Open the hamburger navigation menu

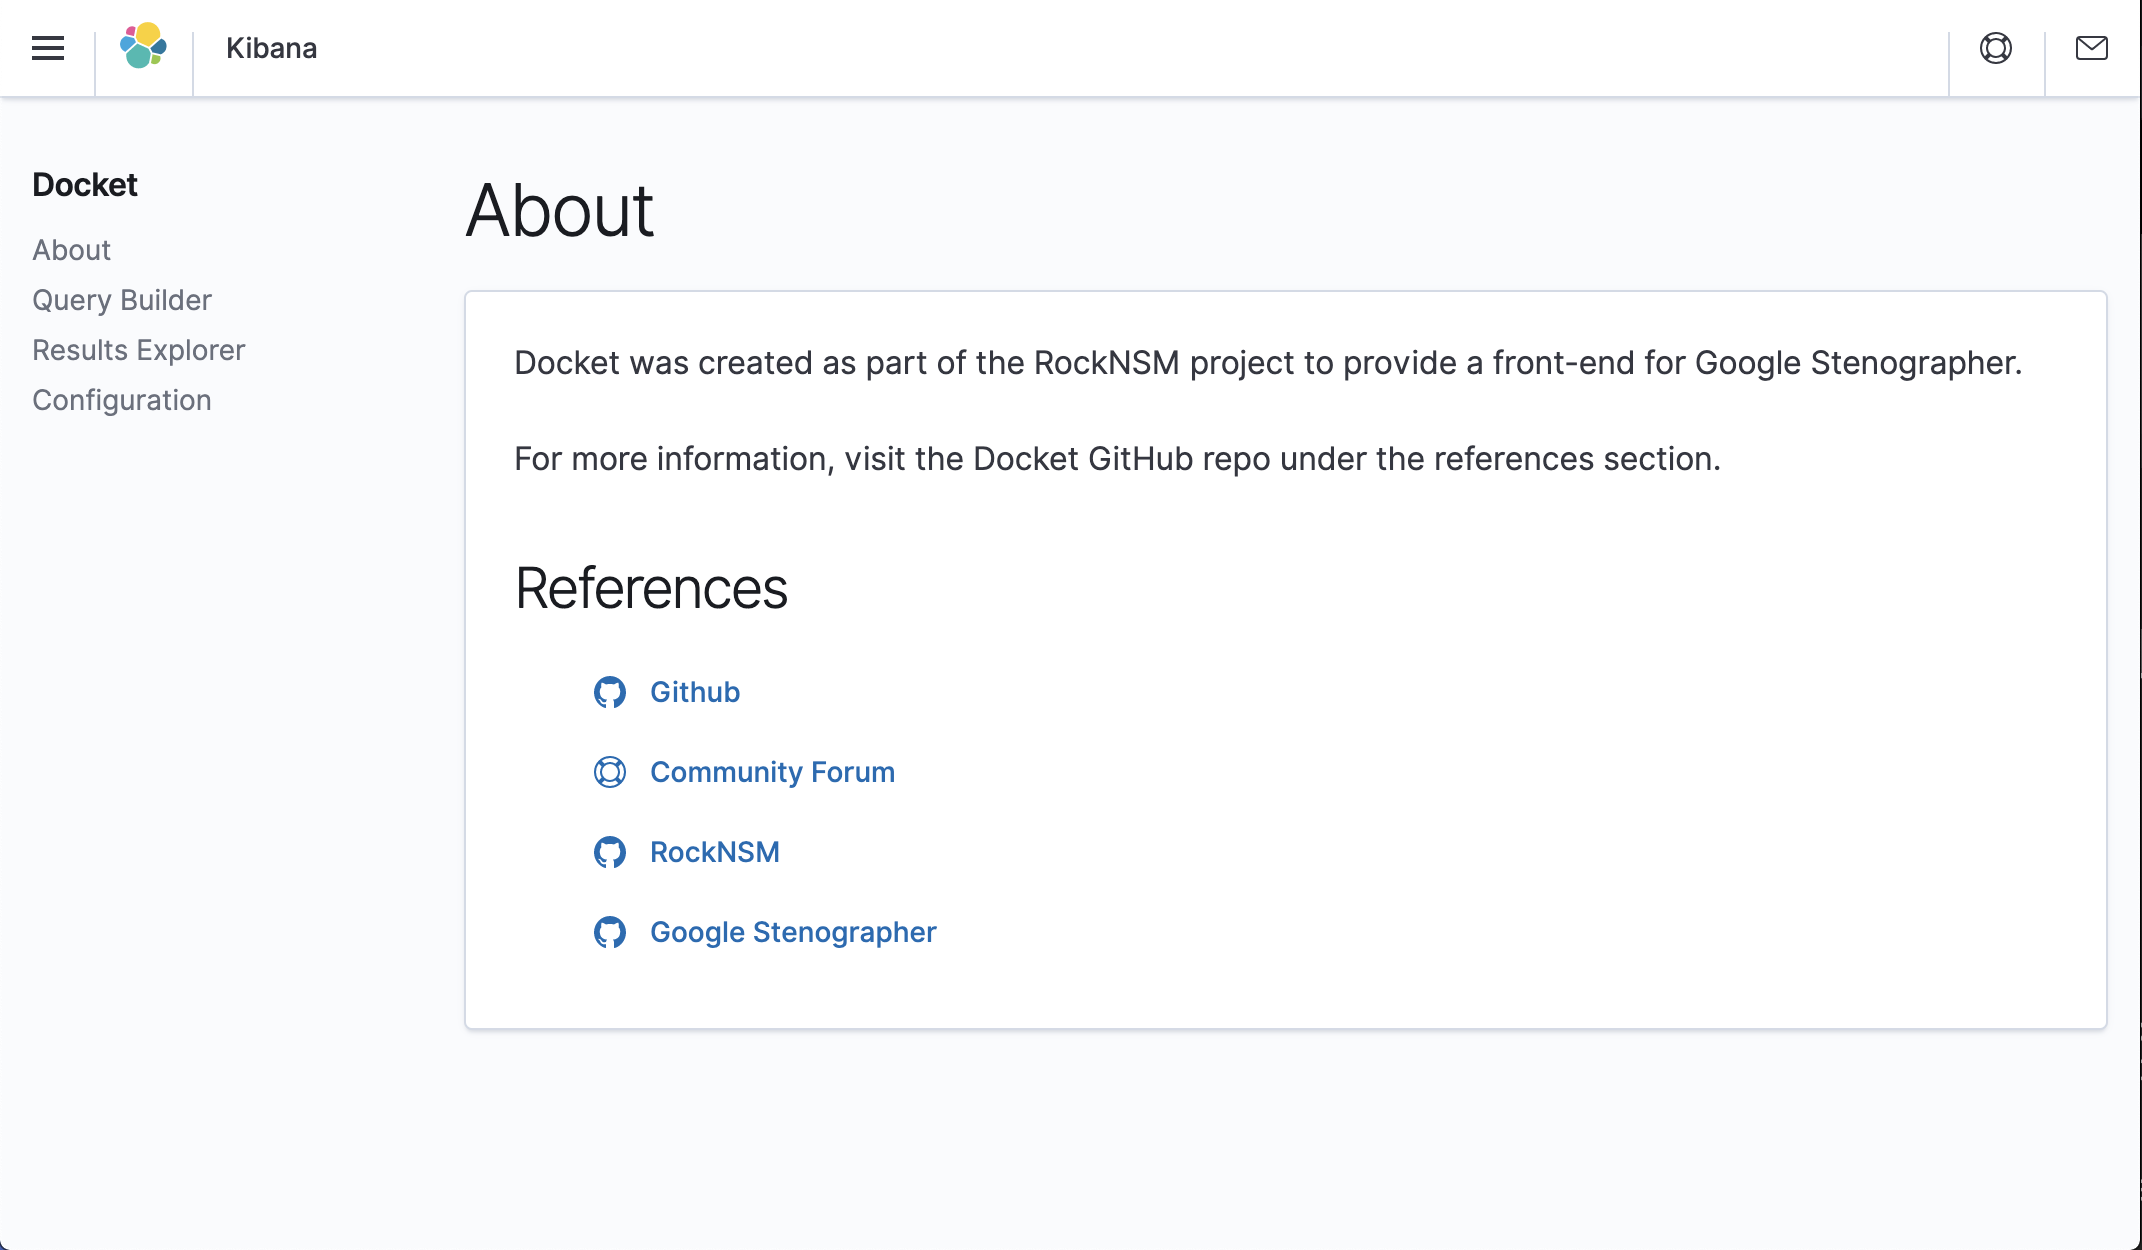(47, 48)
